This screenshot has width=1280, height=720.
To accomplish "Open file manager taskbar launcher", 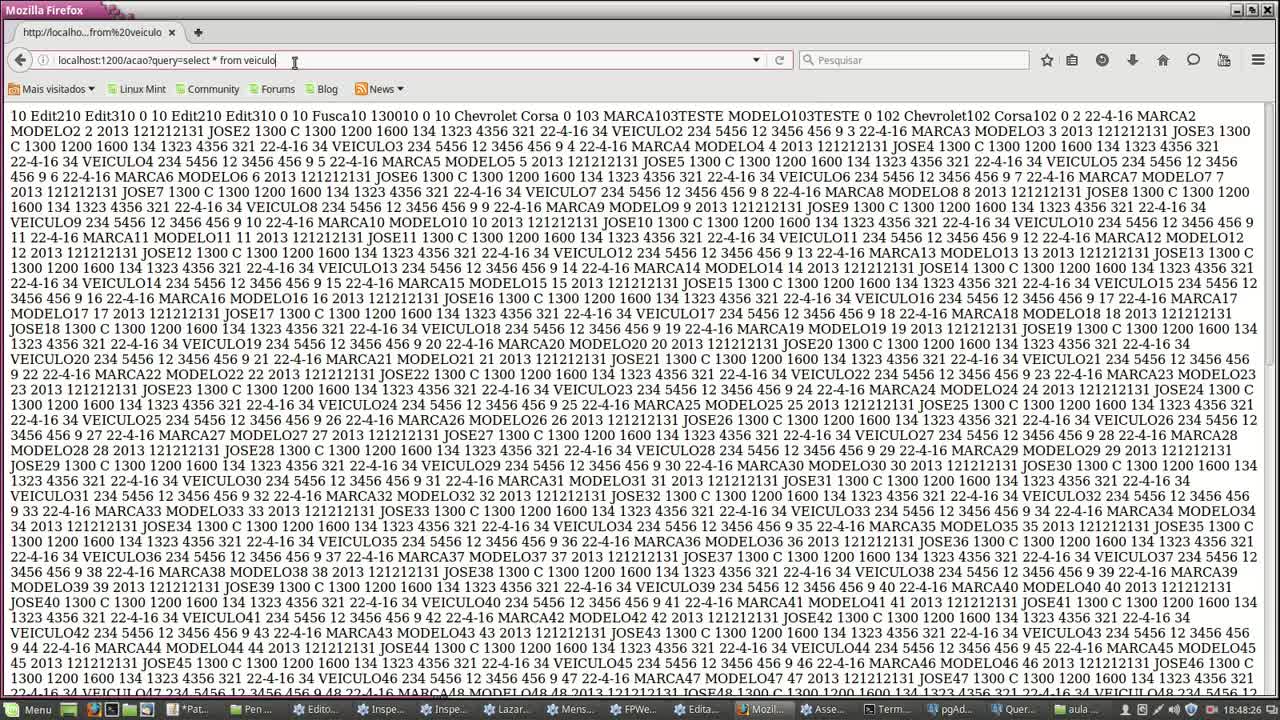I will pyautogui.click(x=129, y=710).
